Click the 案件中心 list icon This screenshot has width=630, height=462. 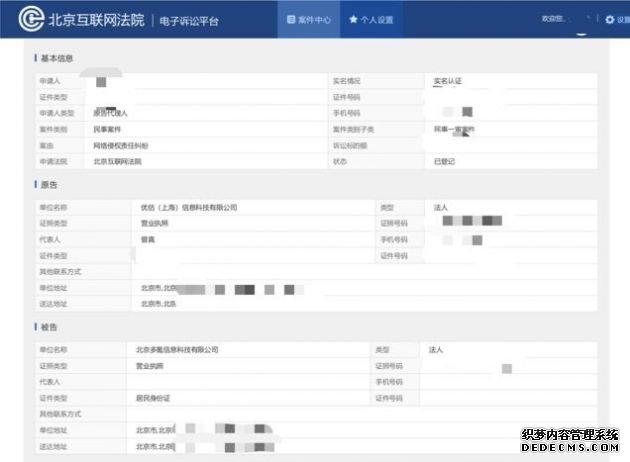(x=291, y=19)
